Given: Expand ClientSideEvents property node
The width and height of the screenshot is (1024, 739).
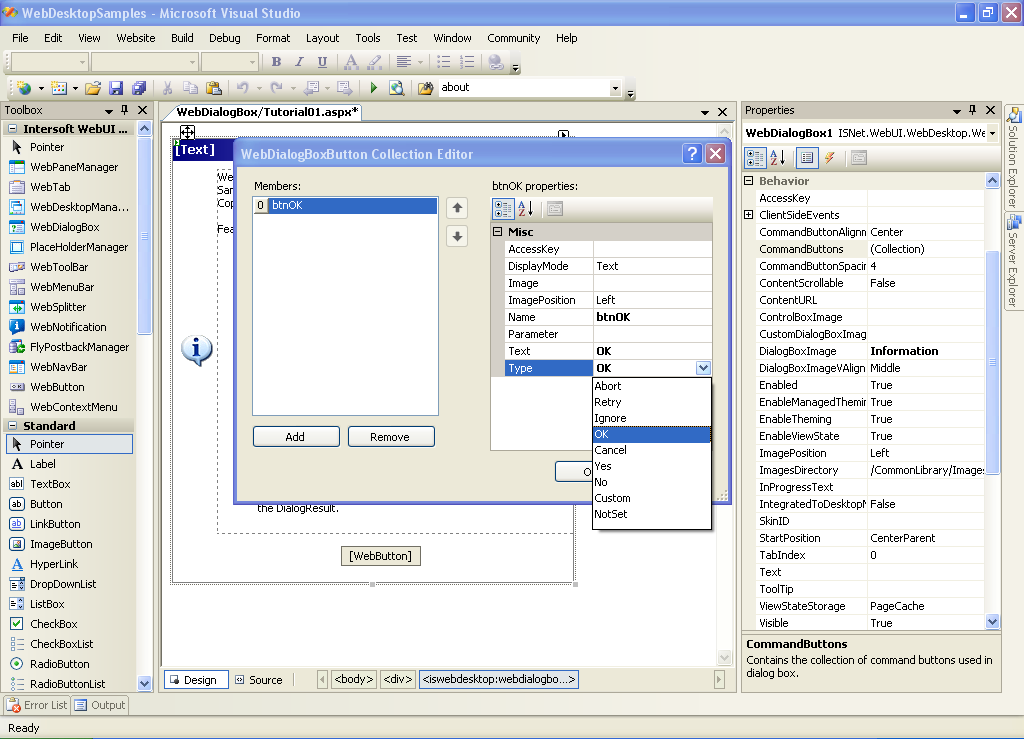Looking at the screenshot, I should (749, 215).
